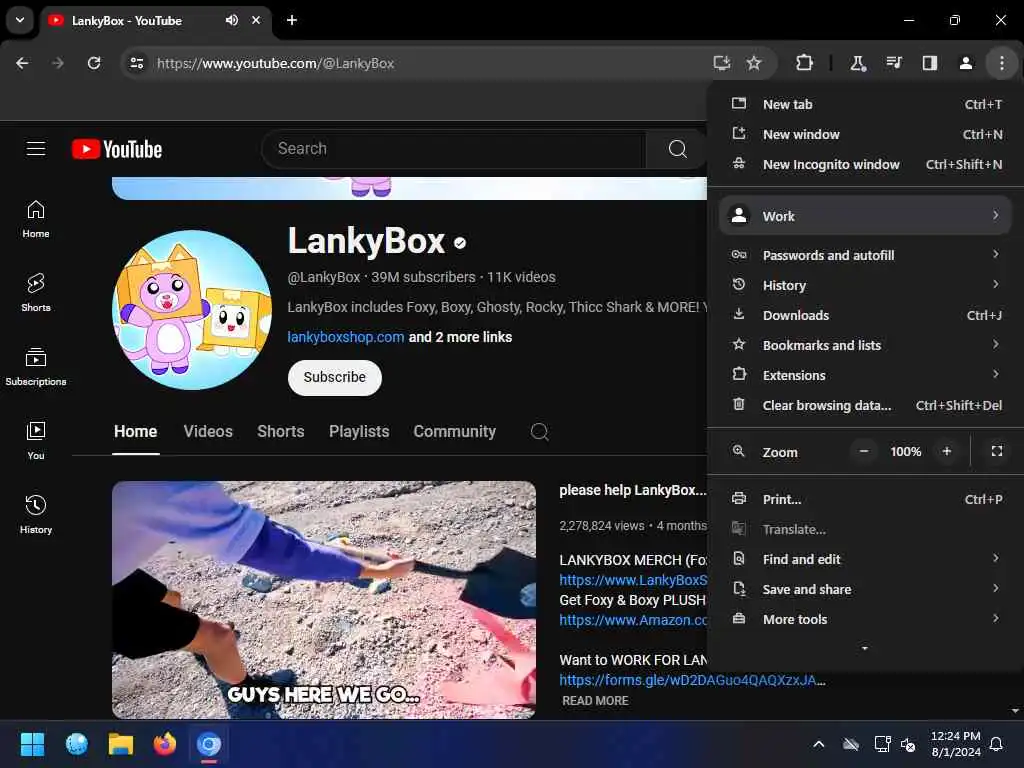The image size is (1024, 768).
Task: Click the YouTube logo
Action: (117, 150)
